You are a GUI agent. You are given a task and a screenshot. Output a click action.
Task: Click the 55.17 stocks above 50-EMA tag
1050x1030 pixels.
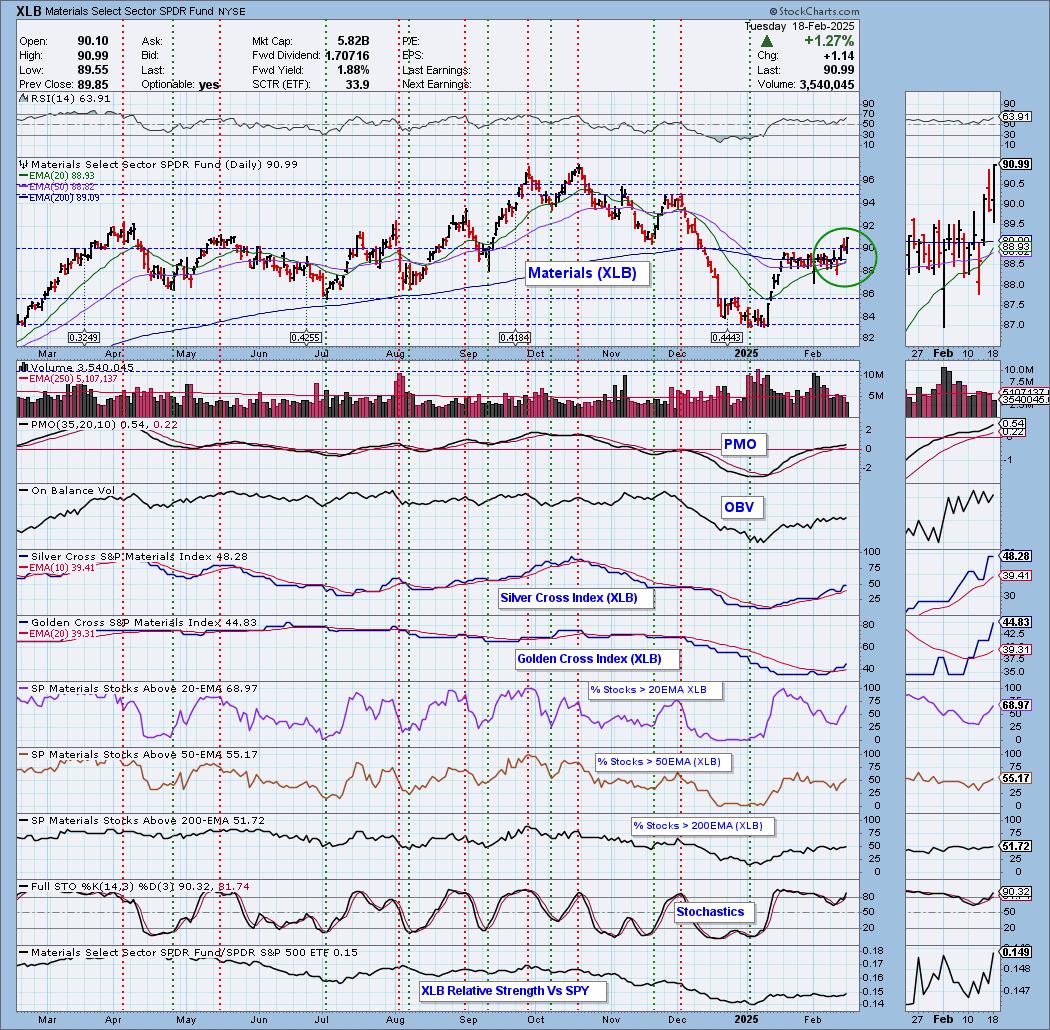tap(1016, 778)
